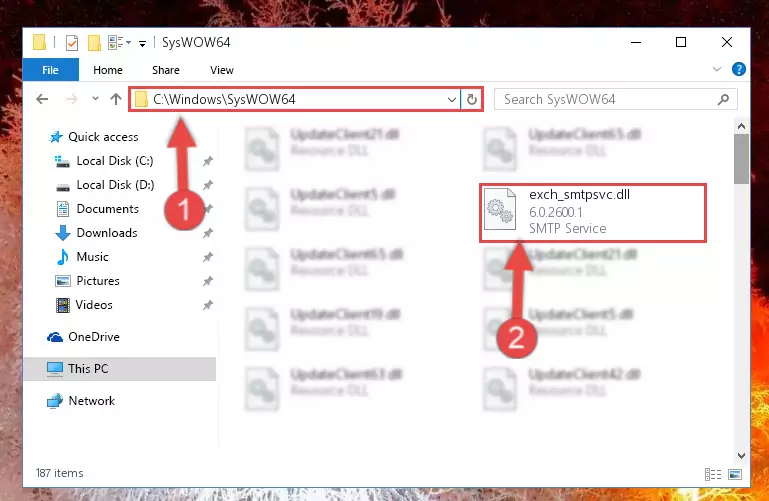Go up one folder level arrow
Viewport: 769px width, 501px height.
pyautogui.click(x=116, y=100)
